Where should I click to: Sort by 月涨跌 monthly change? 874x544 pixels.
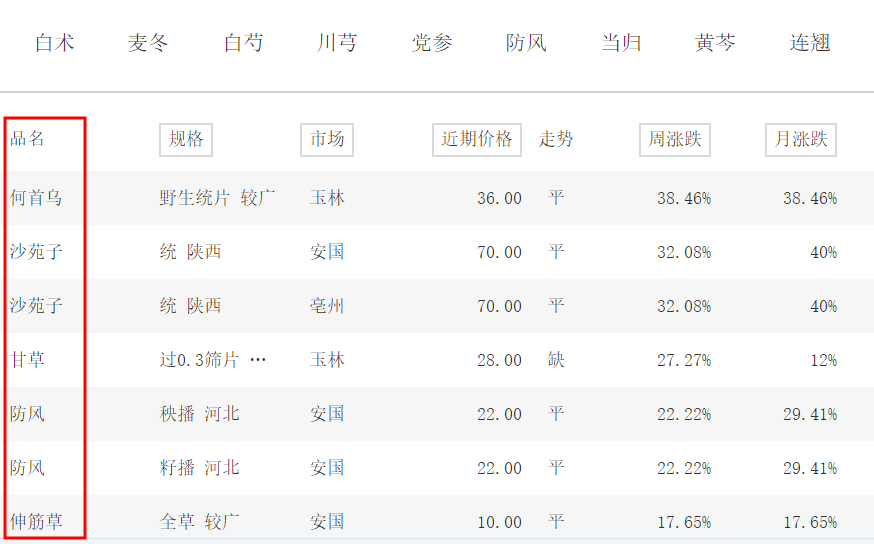click(x=801, y=140)
